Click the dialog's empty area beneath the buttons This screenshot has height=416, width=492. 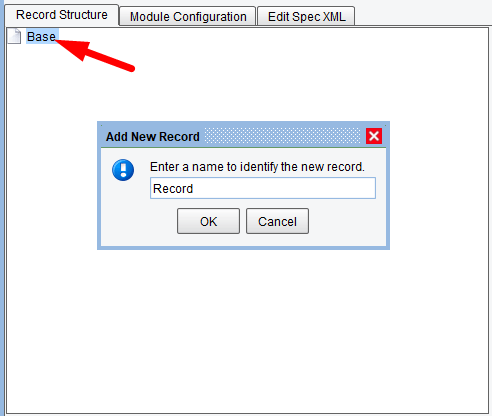pyautogui.click(x=243, y=240)
